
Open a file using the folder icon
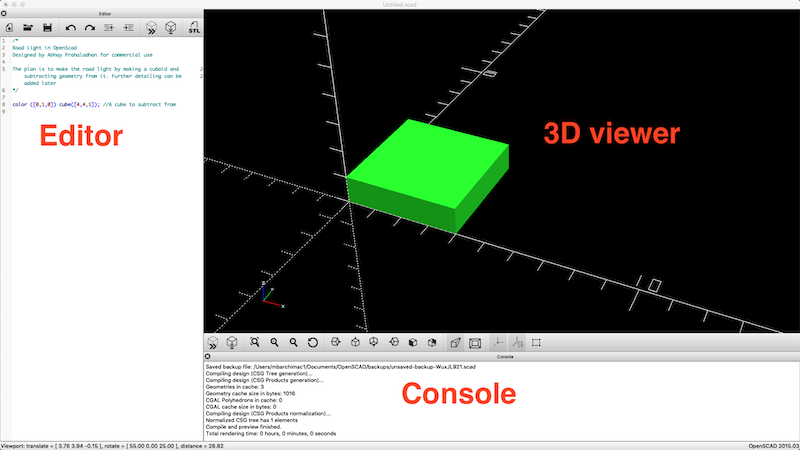(28, 28)
